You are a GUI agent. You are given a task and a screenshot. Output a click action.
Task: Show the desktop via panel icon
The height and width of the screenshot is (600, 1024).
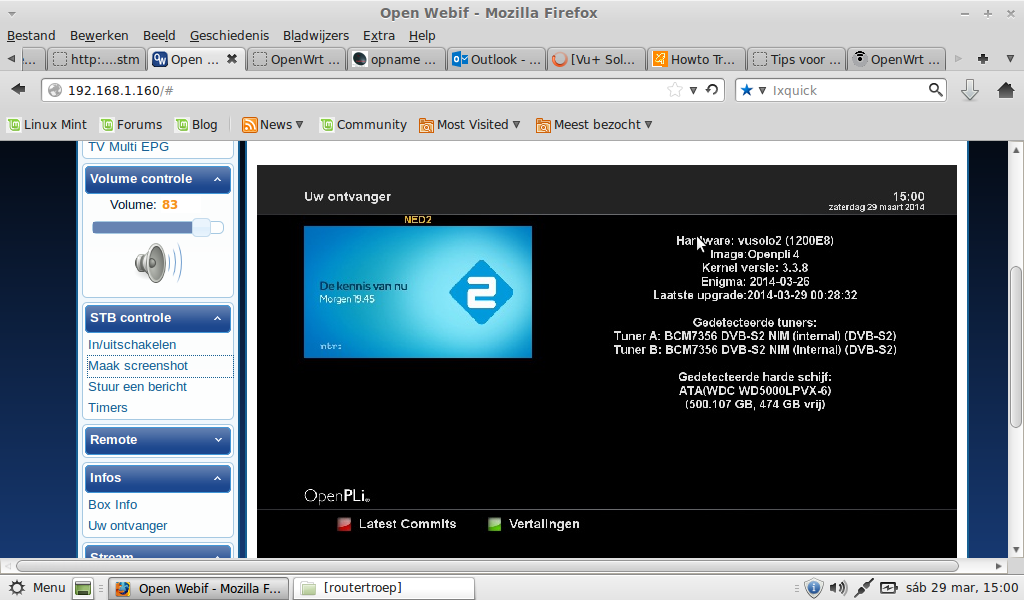click(x=83, y=588)
